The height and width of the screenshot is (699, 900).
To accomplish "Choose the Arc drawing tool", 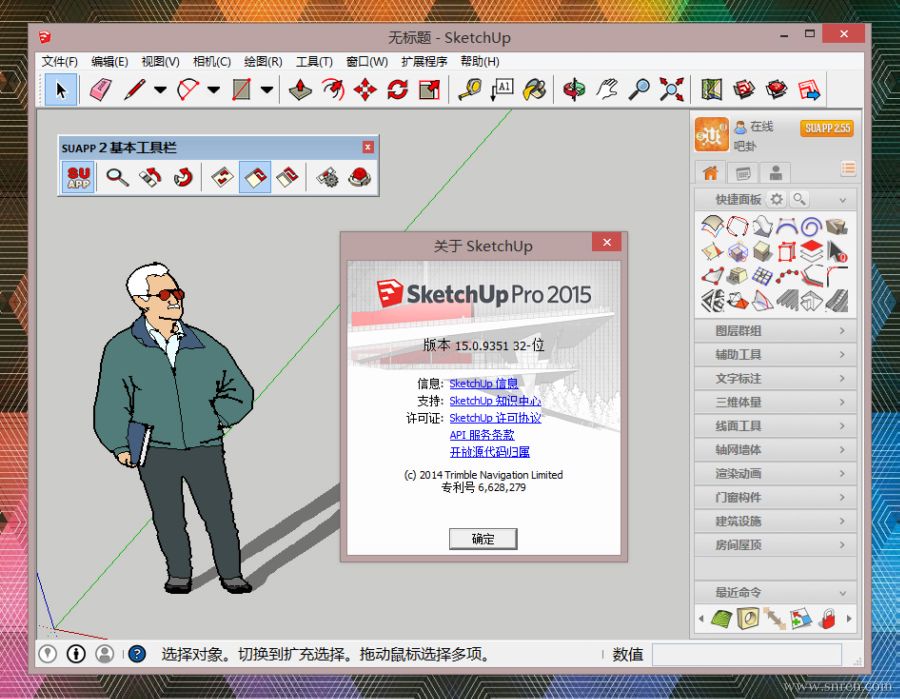I will tap(188, 90).
